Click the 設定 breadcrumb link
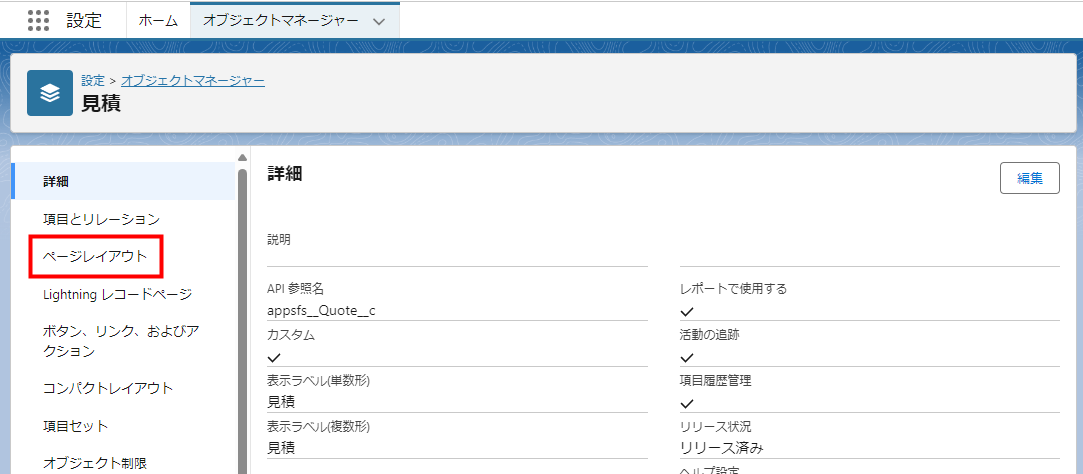 point(93,80)
